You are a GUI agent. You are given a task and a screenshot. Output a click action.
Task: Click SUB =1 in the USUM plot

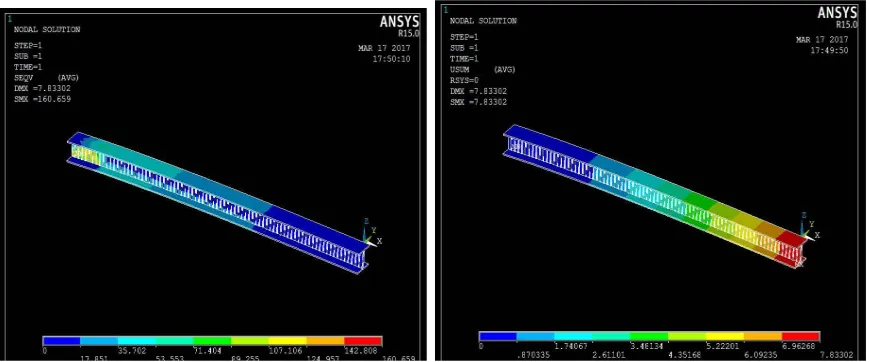tap(464, 48)
